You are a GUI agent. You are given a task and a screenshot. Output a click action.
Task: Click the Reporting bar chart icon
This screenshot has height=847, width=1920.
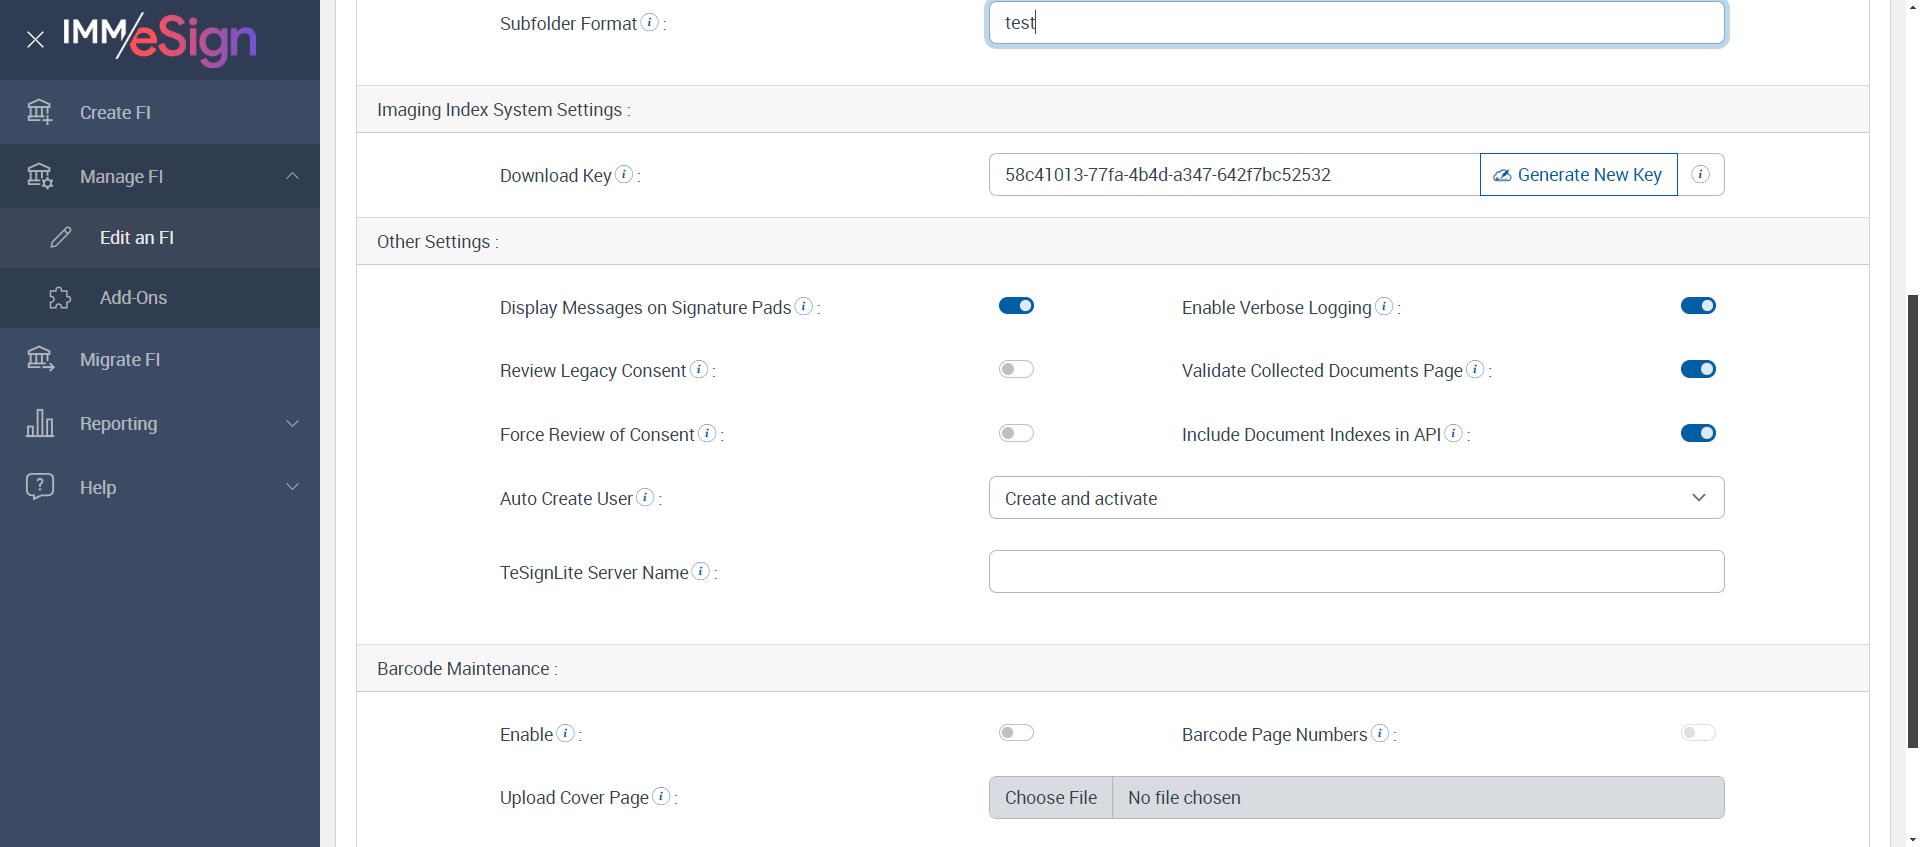(40, 423)
